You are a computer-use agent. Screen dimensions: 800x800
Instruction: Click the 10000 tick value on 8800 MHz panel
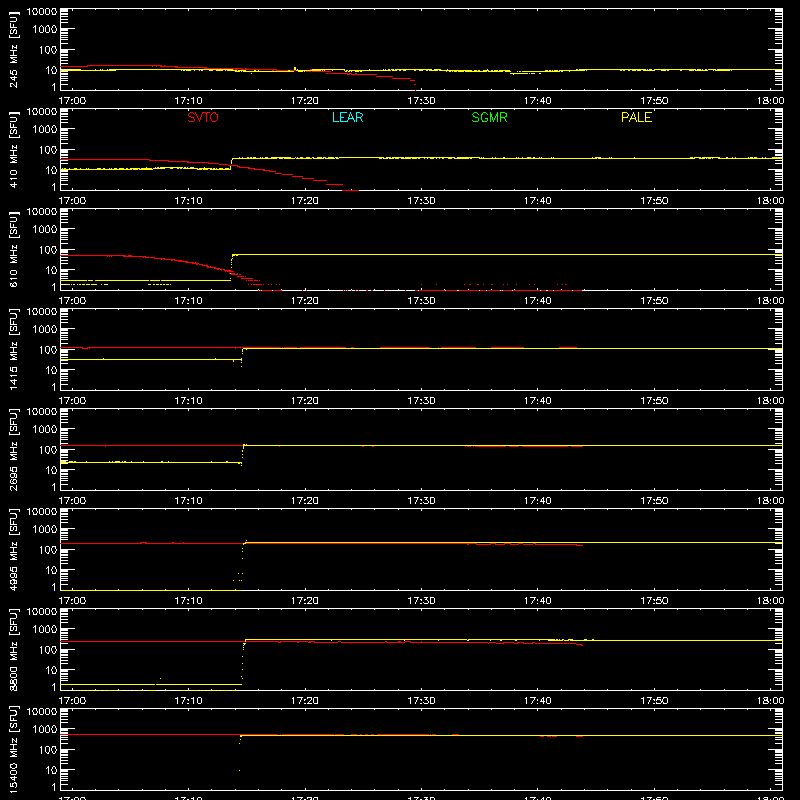(42, 612)
